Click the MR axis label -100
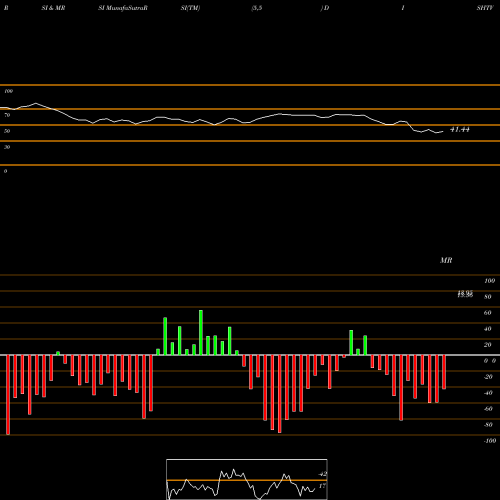The width and height of the screenshot is (500, 500). tap(490, 441)
